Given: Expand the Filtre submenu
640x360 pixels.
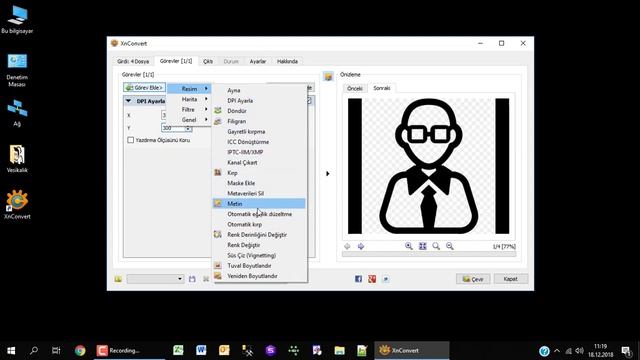Looking at the screenshot, I should coord(189,109).
